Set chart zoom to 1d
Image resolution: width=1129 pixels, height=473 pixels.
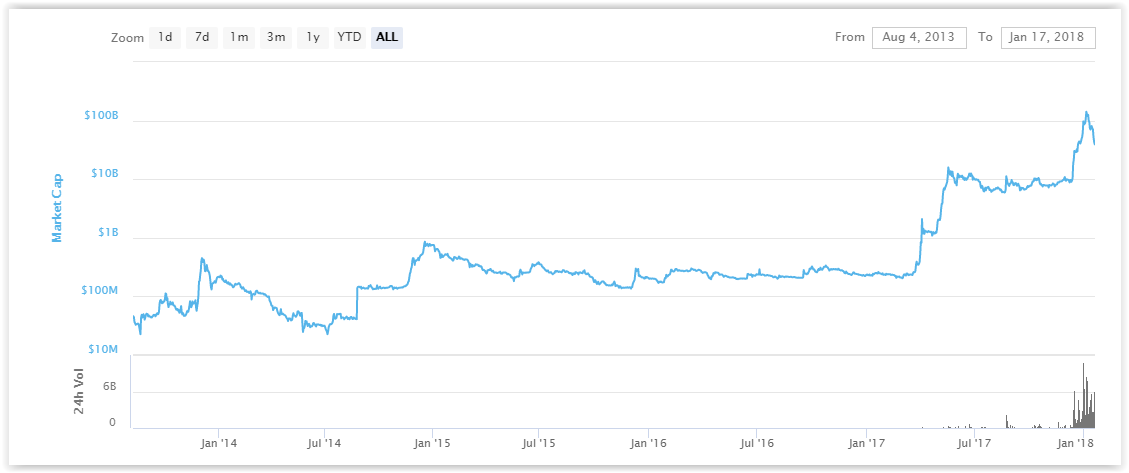pos(165,37)
